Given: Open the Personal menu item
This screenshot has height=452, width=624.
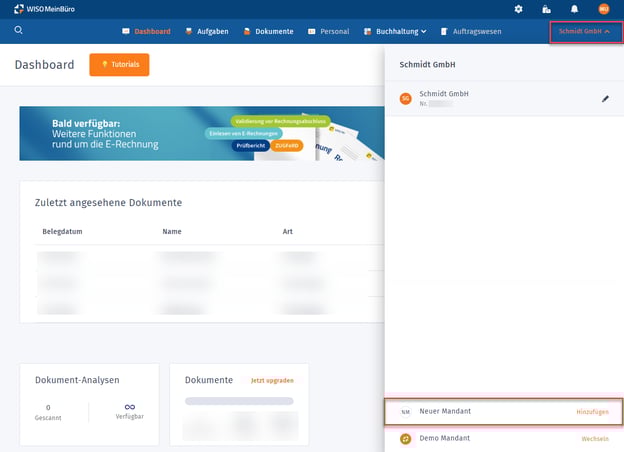Looking at the screenshot, I should (329, 31).
